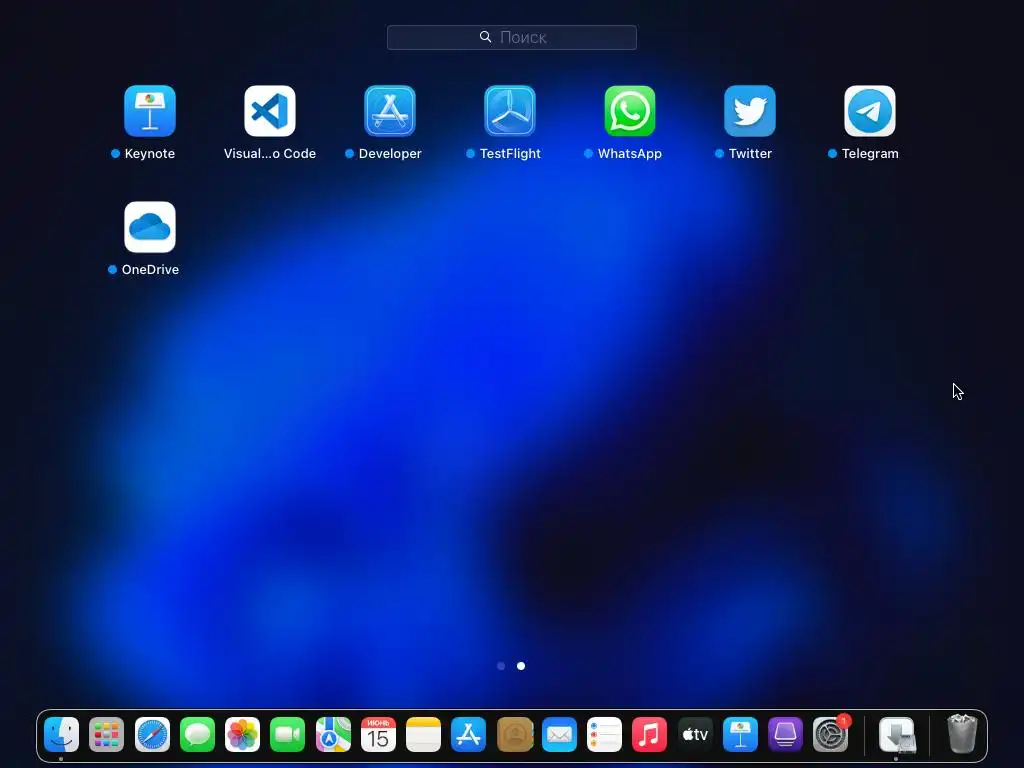1024x768 pixels.
Task: Open FaceTime from the Dock
Action: point(287,735)
